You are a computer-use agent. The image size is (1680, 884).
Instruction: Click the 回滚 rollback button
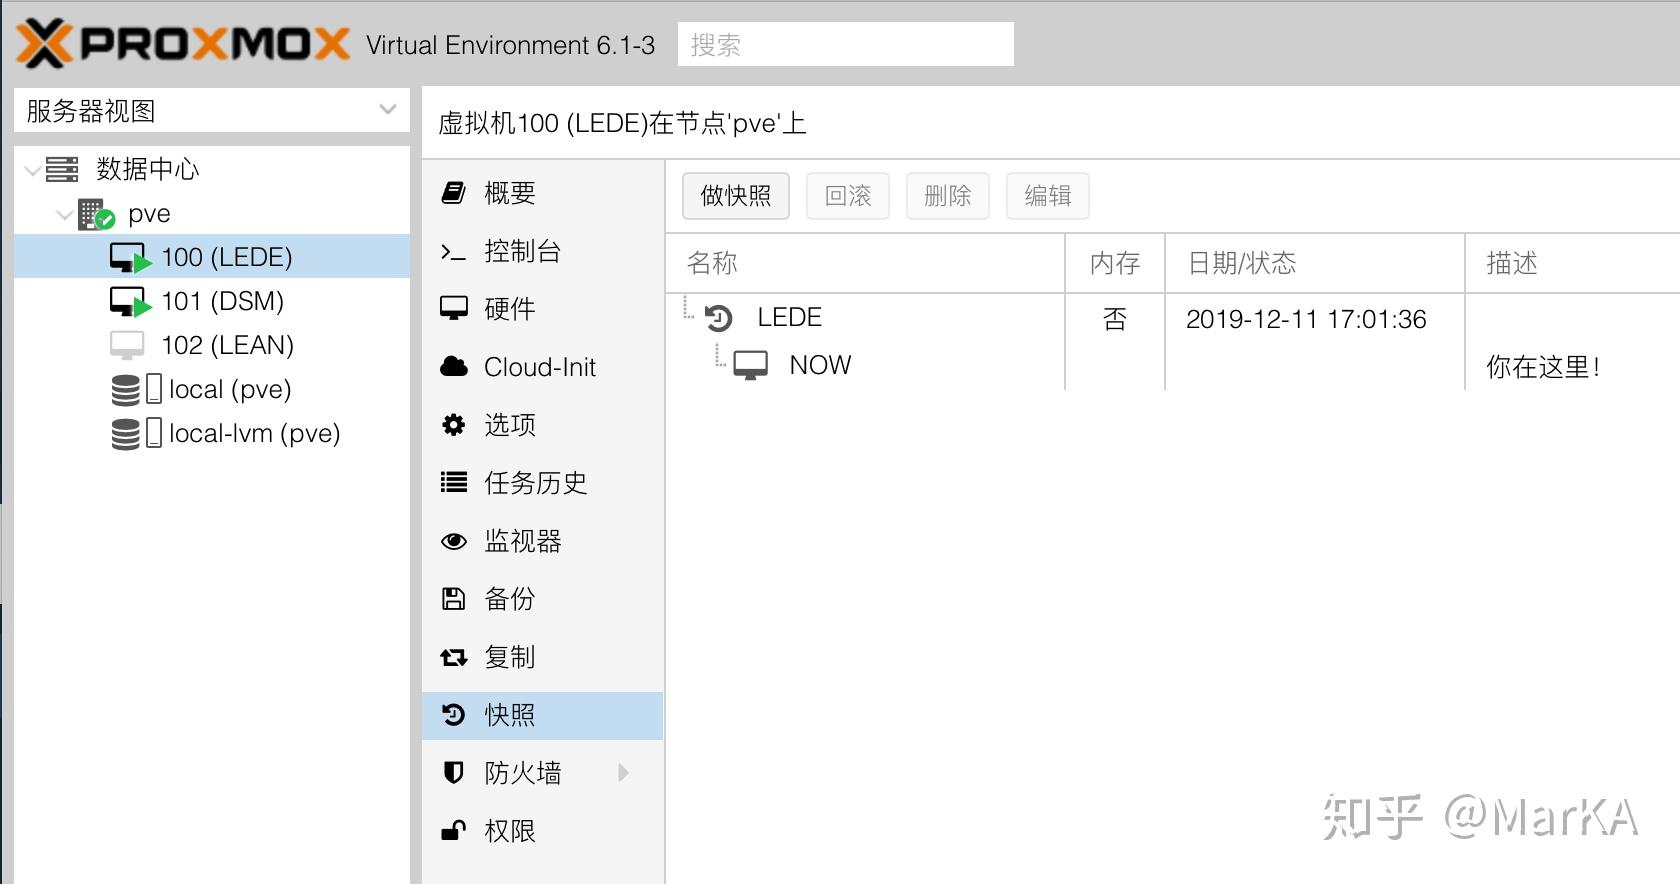[848, 196]
